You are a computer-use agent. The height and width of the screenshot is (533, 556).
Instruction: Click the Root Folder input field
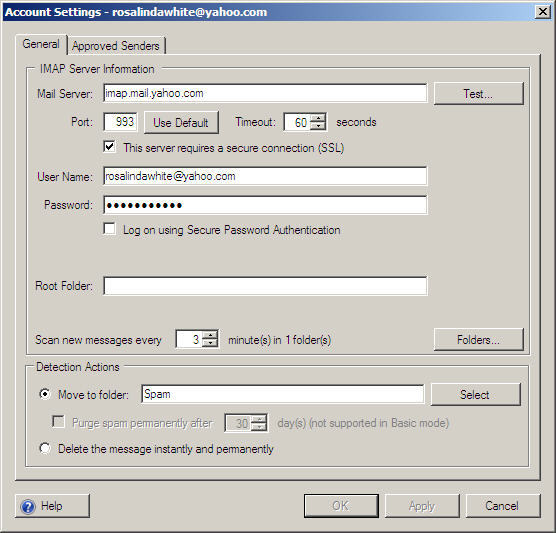(265, 286)
